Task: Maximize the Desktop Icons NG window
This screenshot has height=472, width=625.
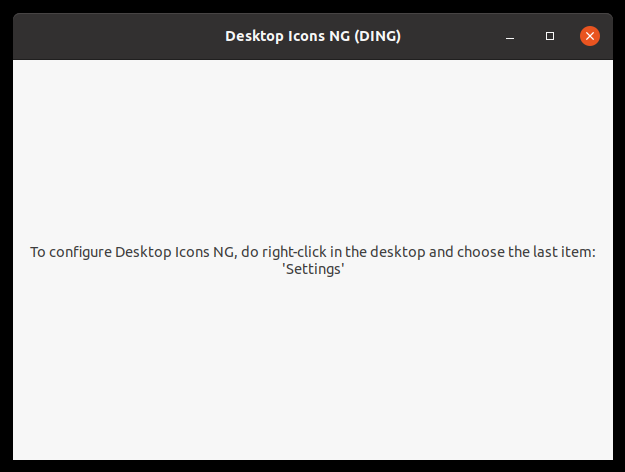Action: [550, 36]
